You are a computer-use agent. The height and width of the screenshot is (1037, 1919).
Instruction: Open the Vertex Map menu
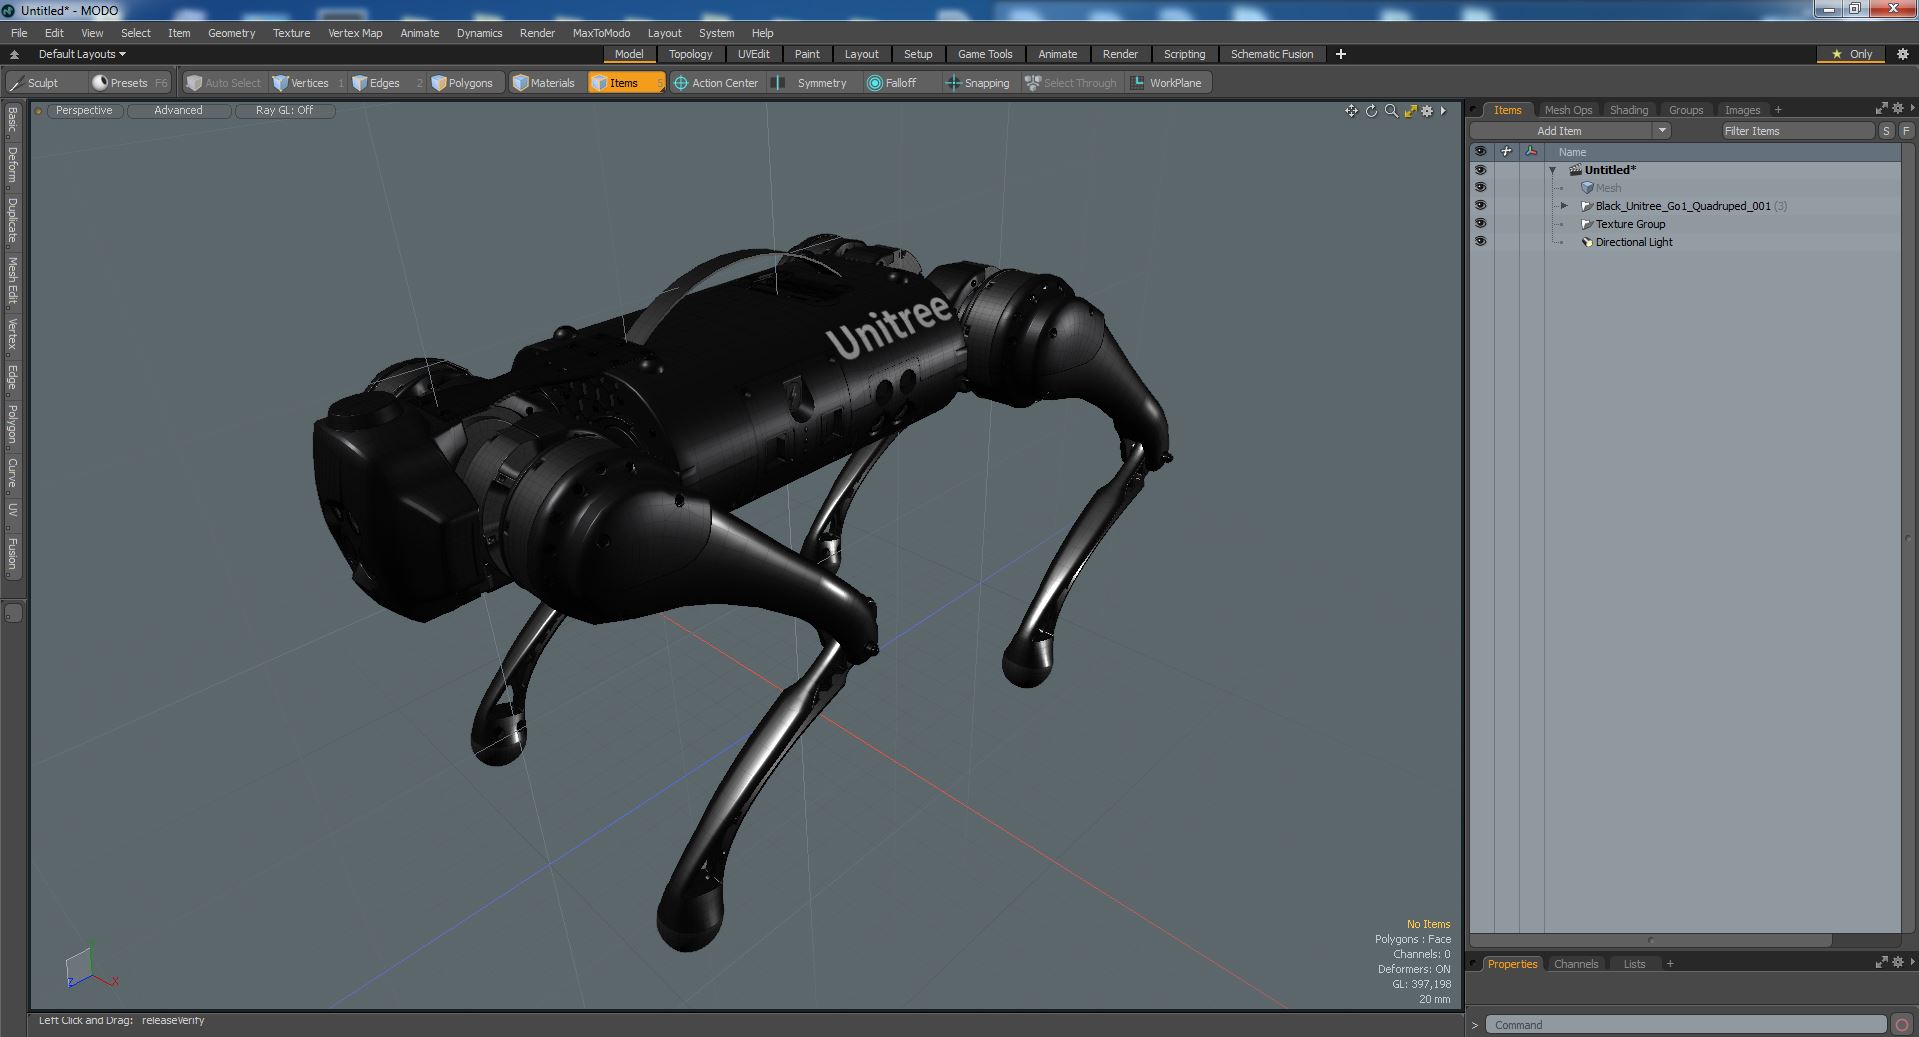click(355, 33)
